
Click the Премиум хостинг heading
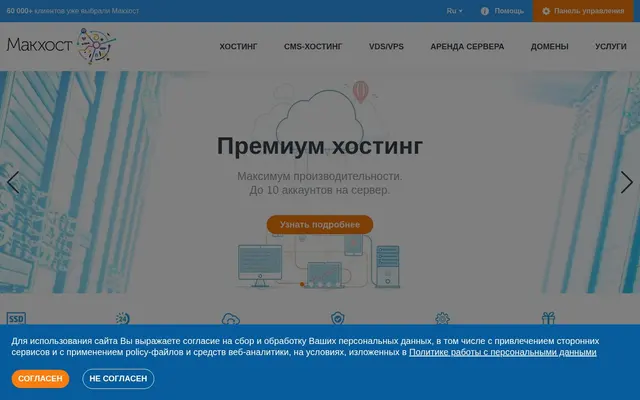click(x=320, y=146)
